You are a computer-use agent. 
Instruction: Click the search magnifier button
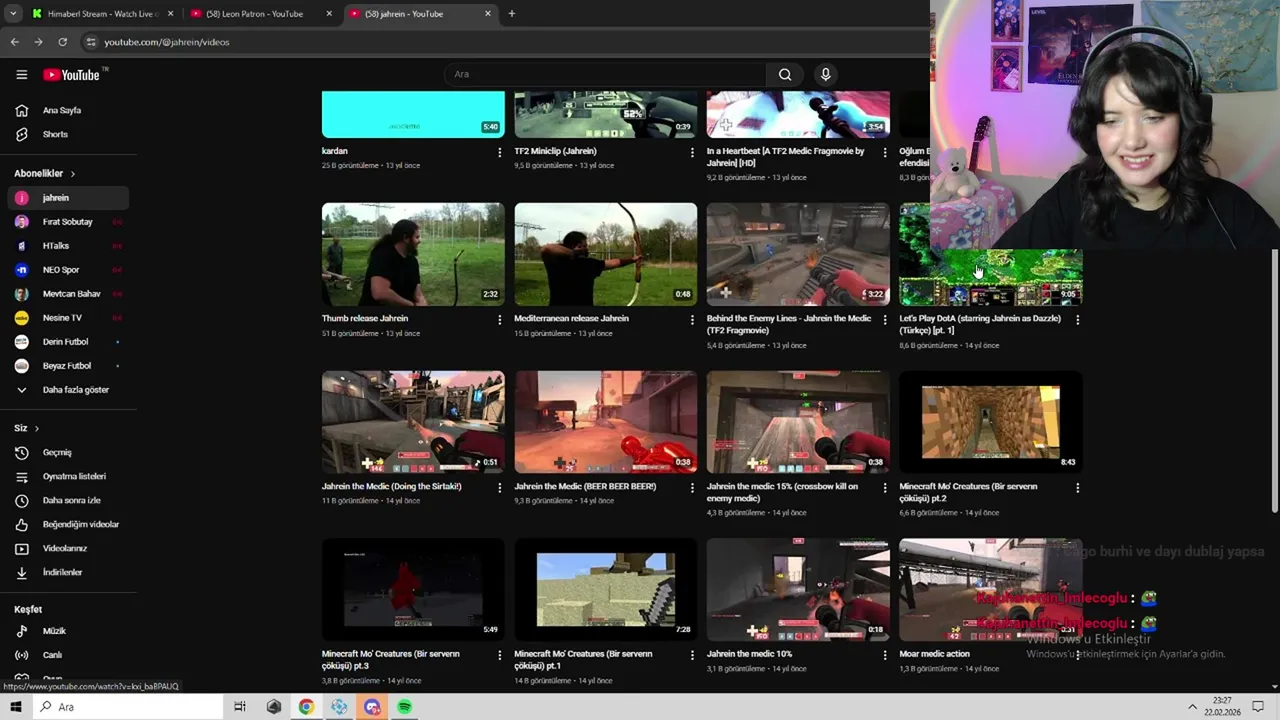click(x=785, y=74)
